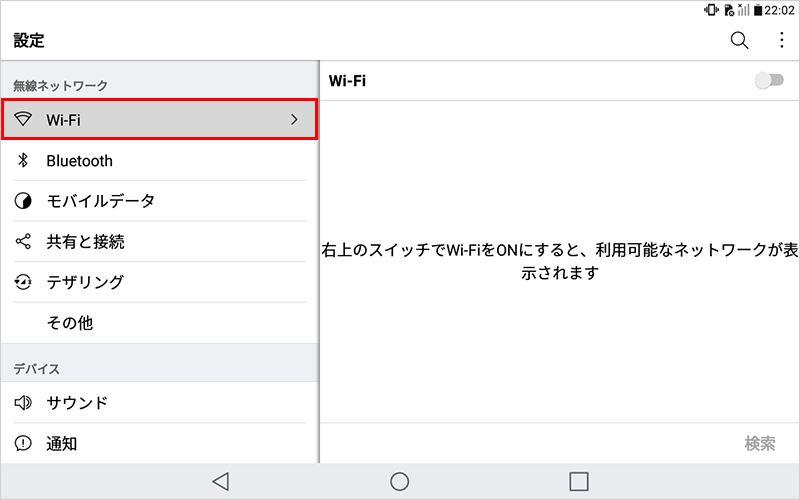Expand Wi-Fi row chevron arrow
This screenshot has height=500, width=800.
294,119
